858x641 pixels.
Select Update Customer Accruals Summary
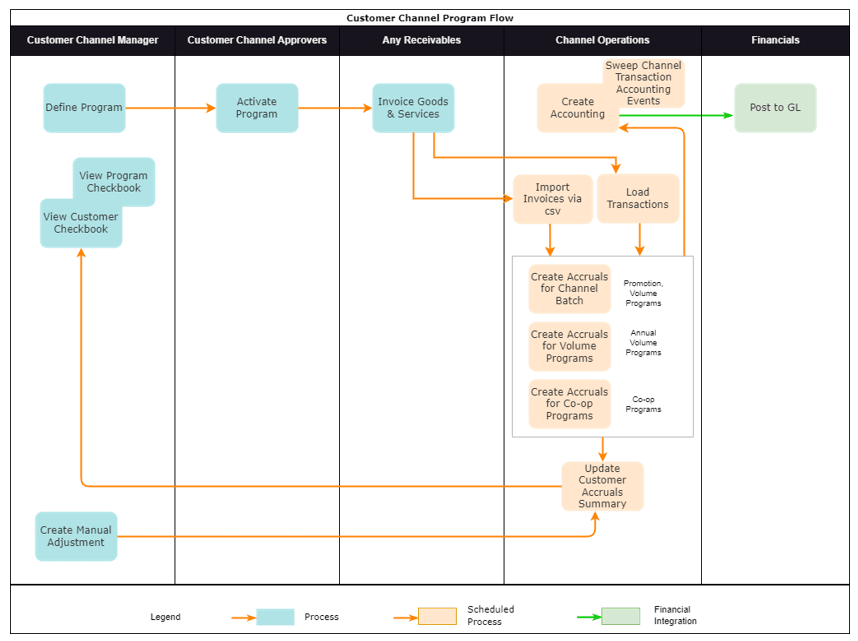[603, 486]
